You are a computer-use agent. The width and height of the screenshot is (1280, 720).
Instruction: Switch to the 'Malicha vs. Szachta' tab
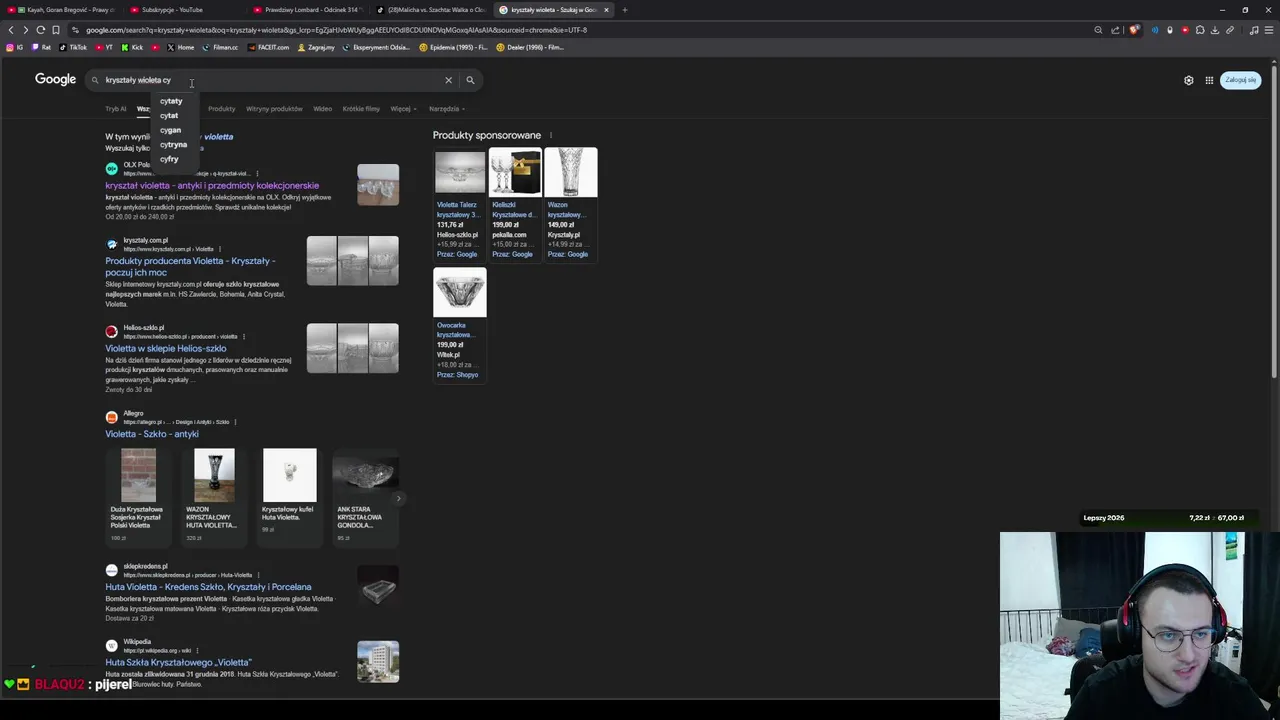(430, 10)
